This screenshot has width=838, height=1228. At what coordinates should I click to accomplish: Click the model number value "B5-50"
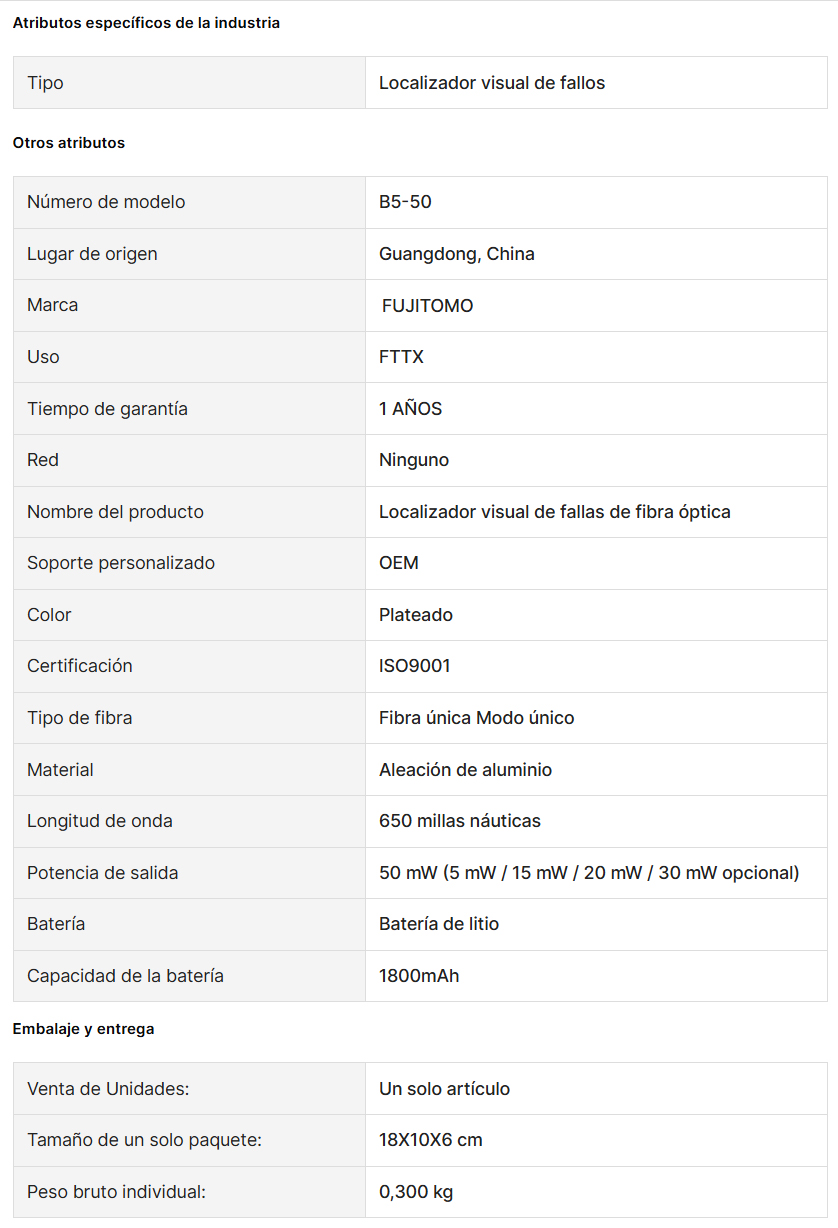click(x=405, y=202)
